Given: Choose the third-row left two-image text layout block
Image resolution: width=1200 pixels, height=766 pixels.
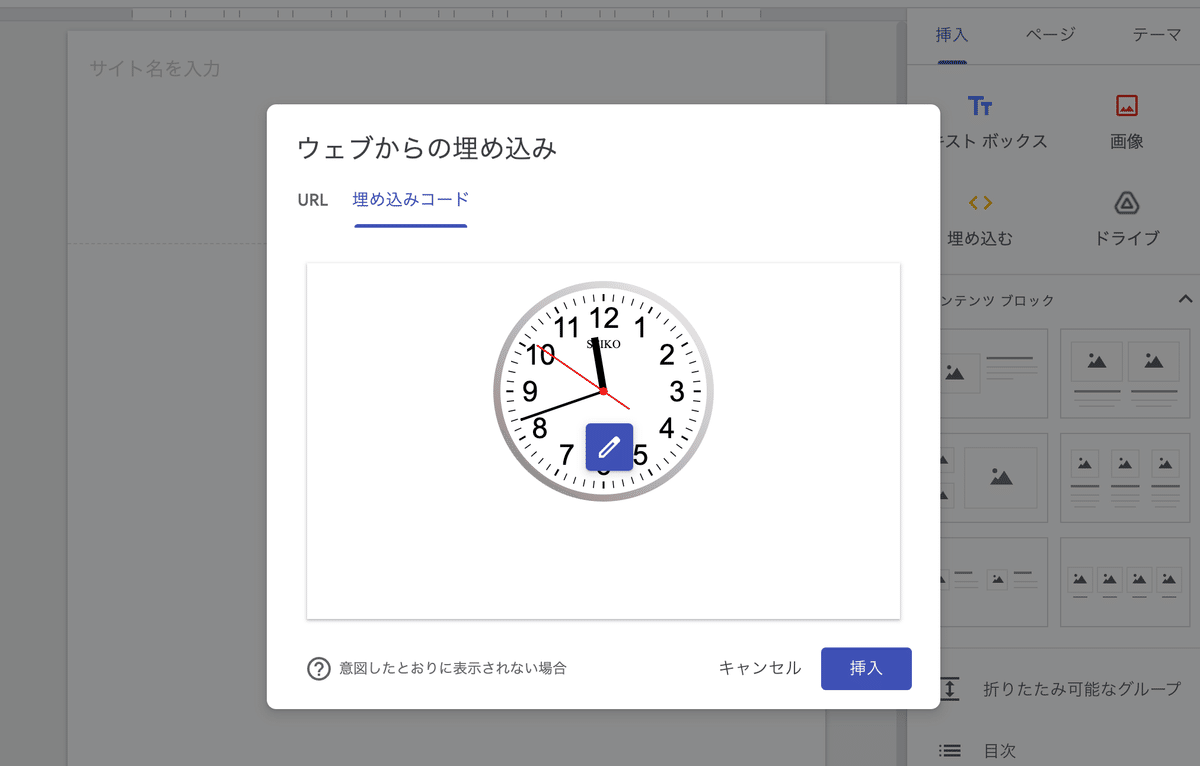Looking at the screenshot, I should click(x=994, y=582).
